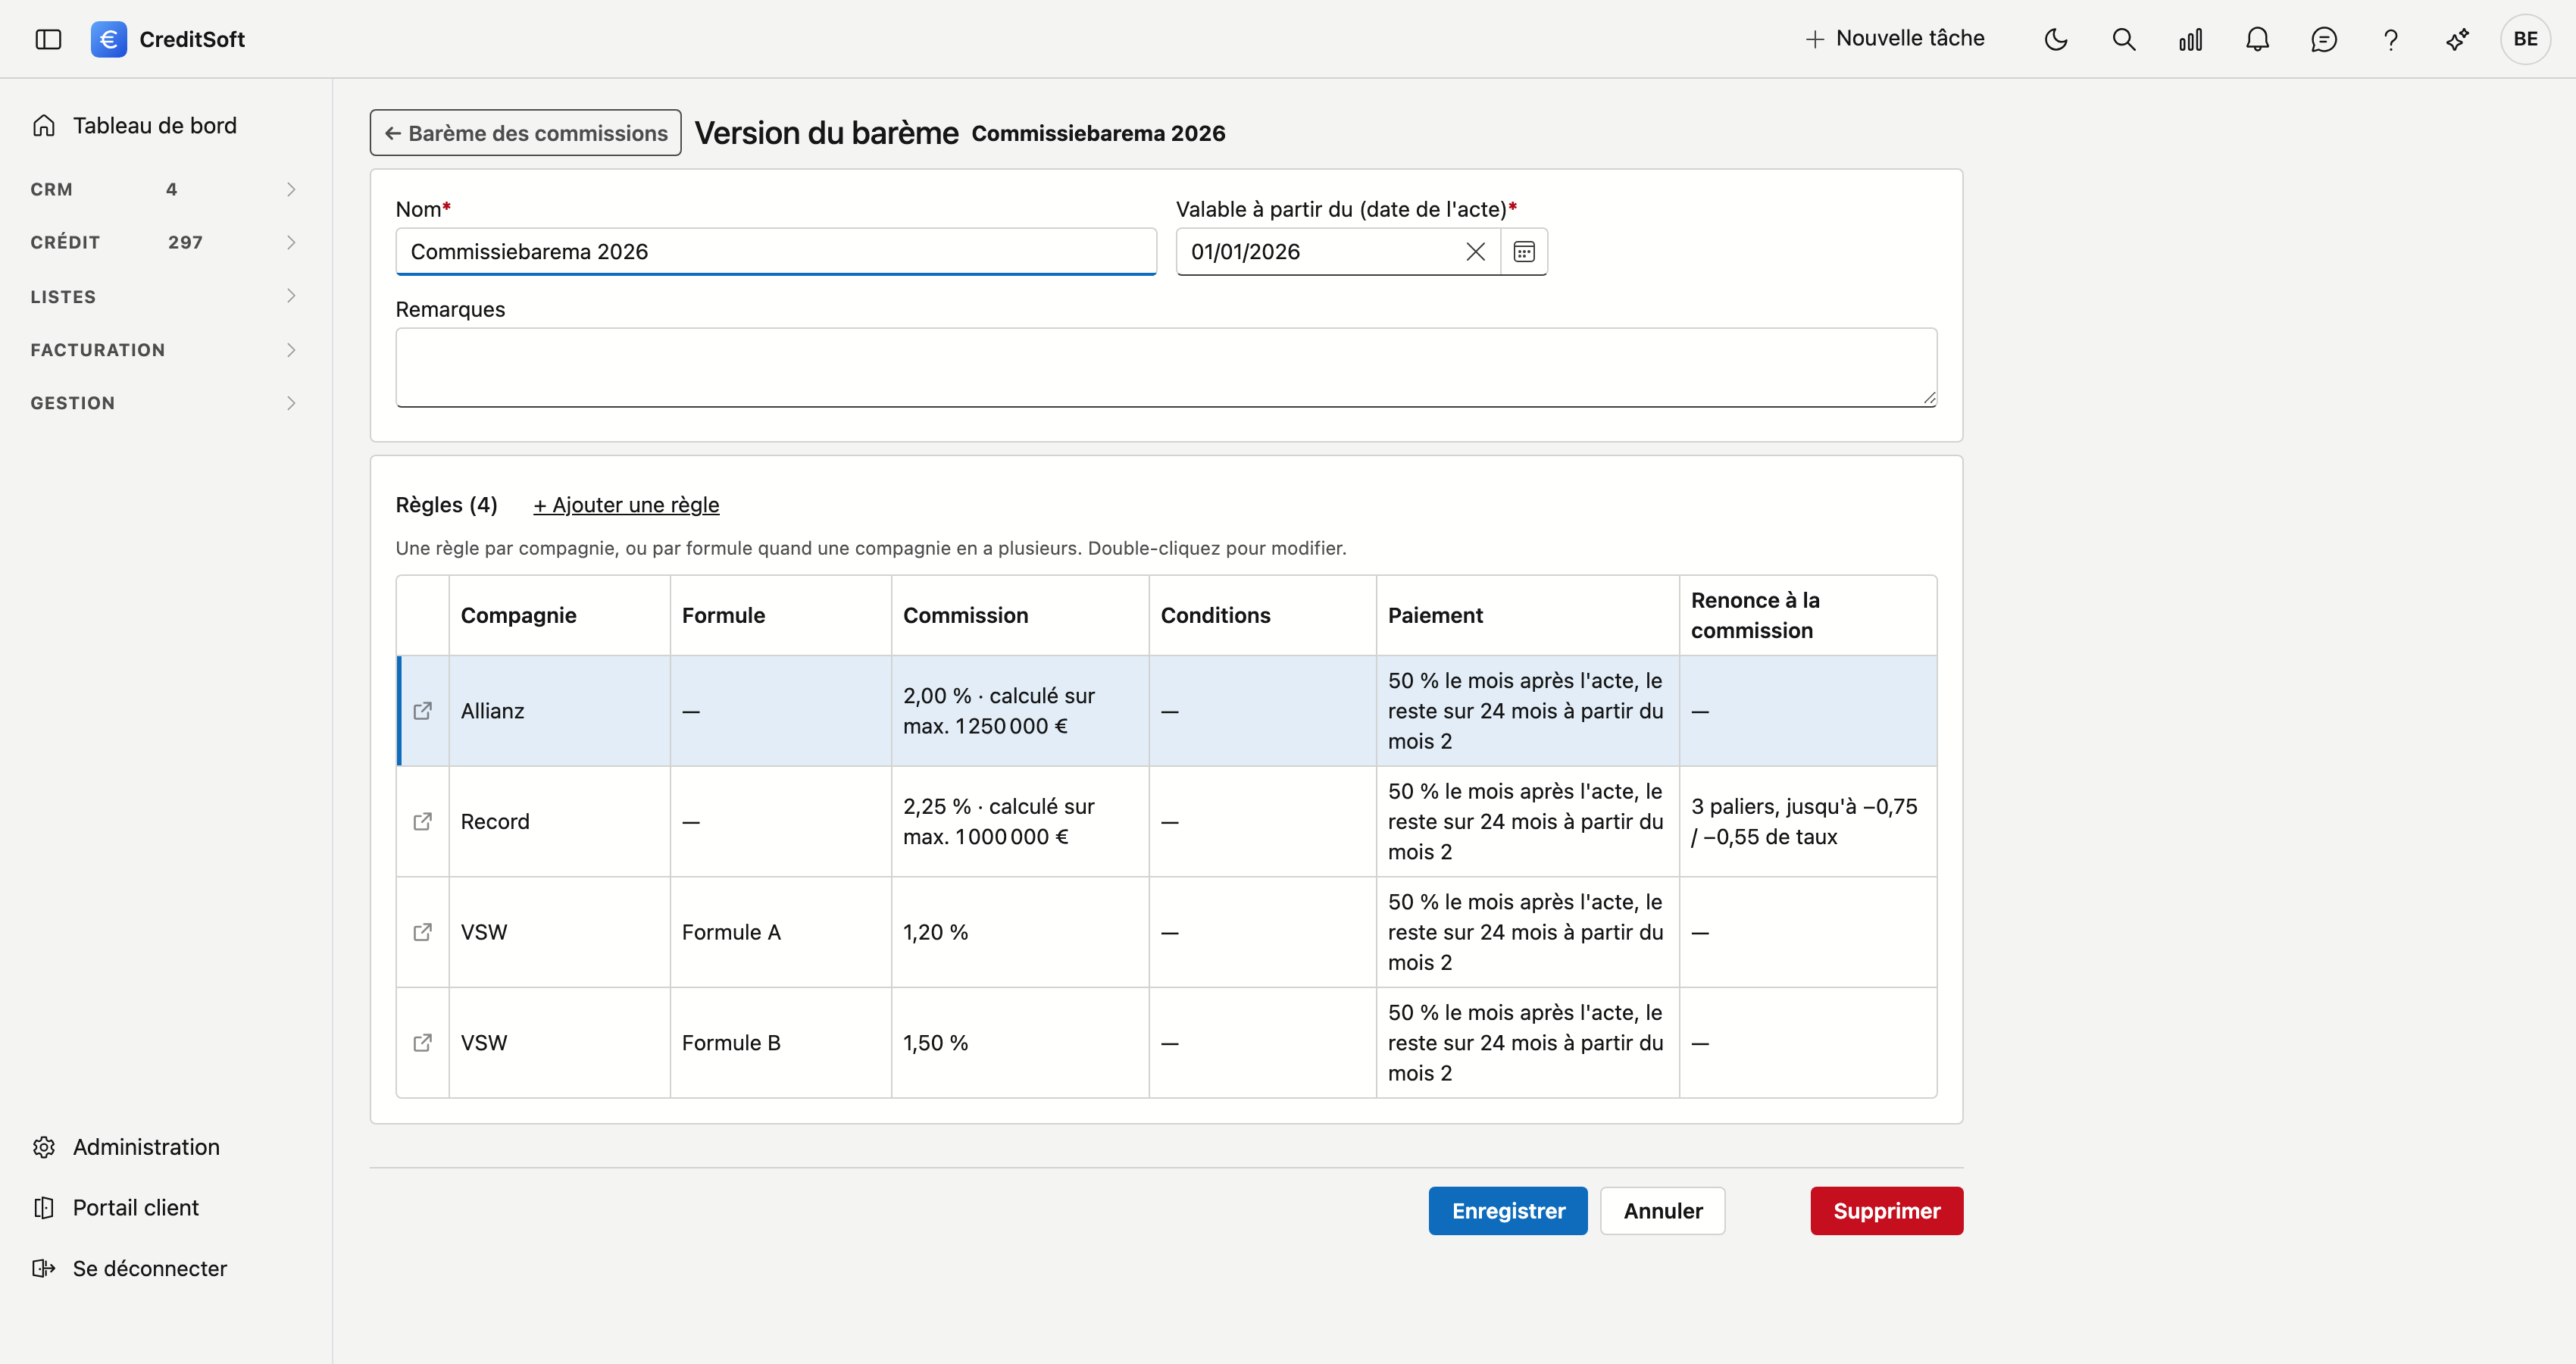Select the Allianz company cell
The height and width of the screenshot is (1364, 2576).
[x=559, y=711]
